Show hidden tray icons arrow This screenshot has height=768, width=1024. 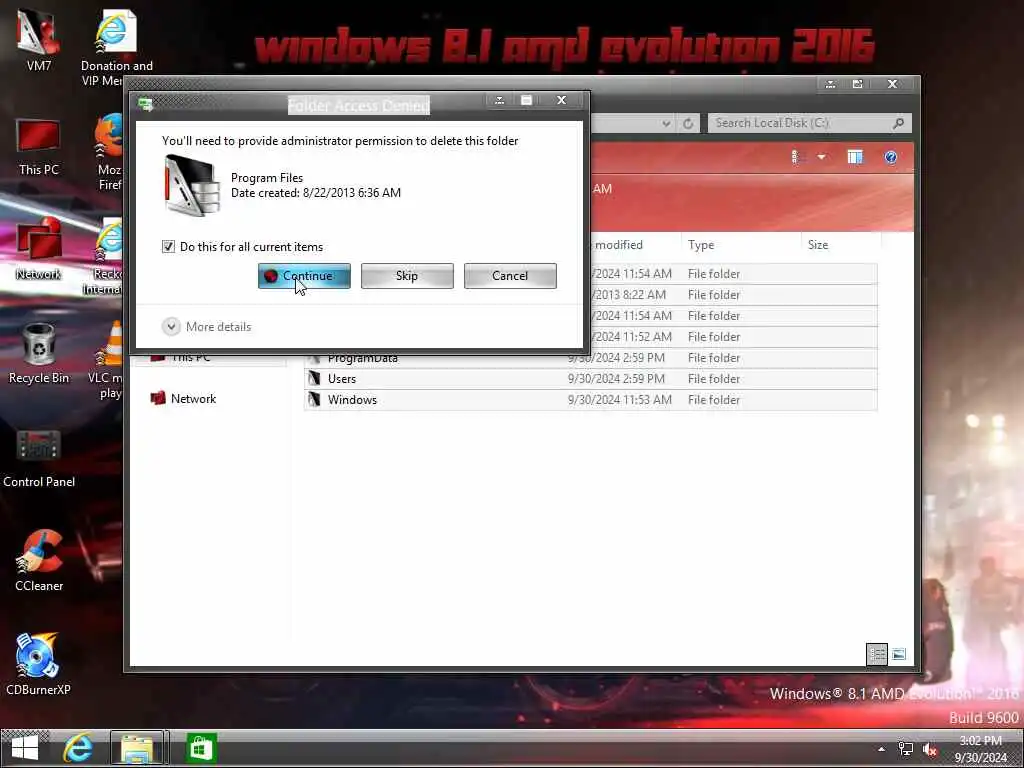click(882, 749)
